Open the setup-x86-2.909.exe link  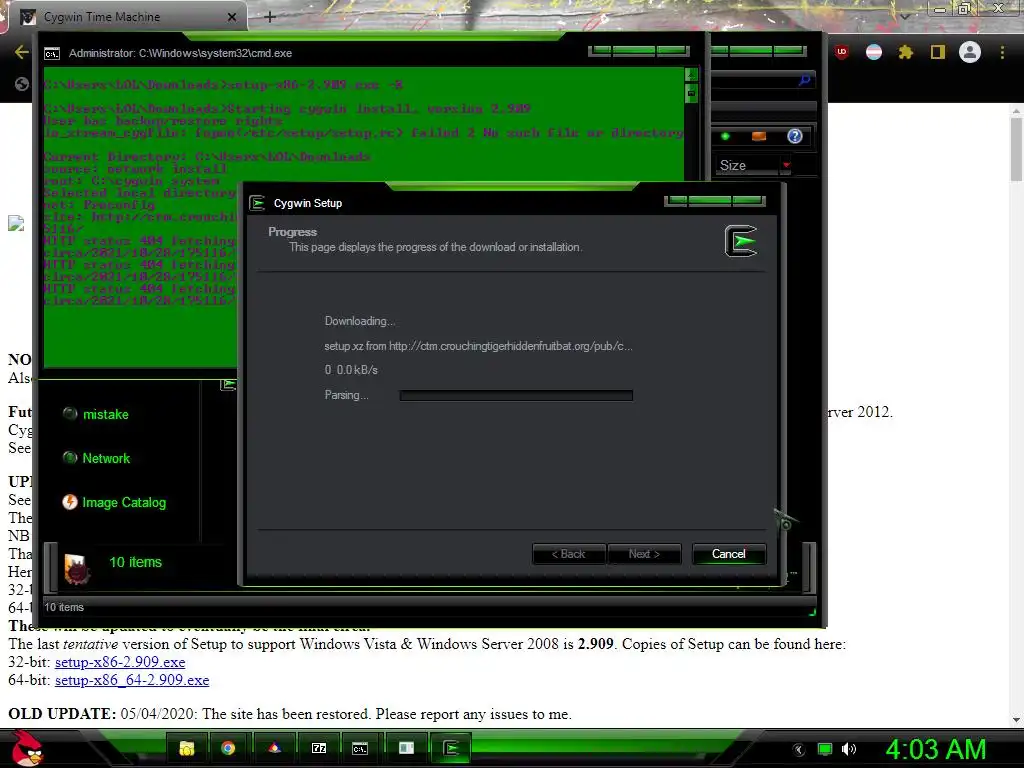(x=120, y=662)
